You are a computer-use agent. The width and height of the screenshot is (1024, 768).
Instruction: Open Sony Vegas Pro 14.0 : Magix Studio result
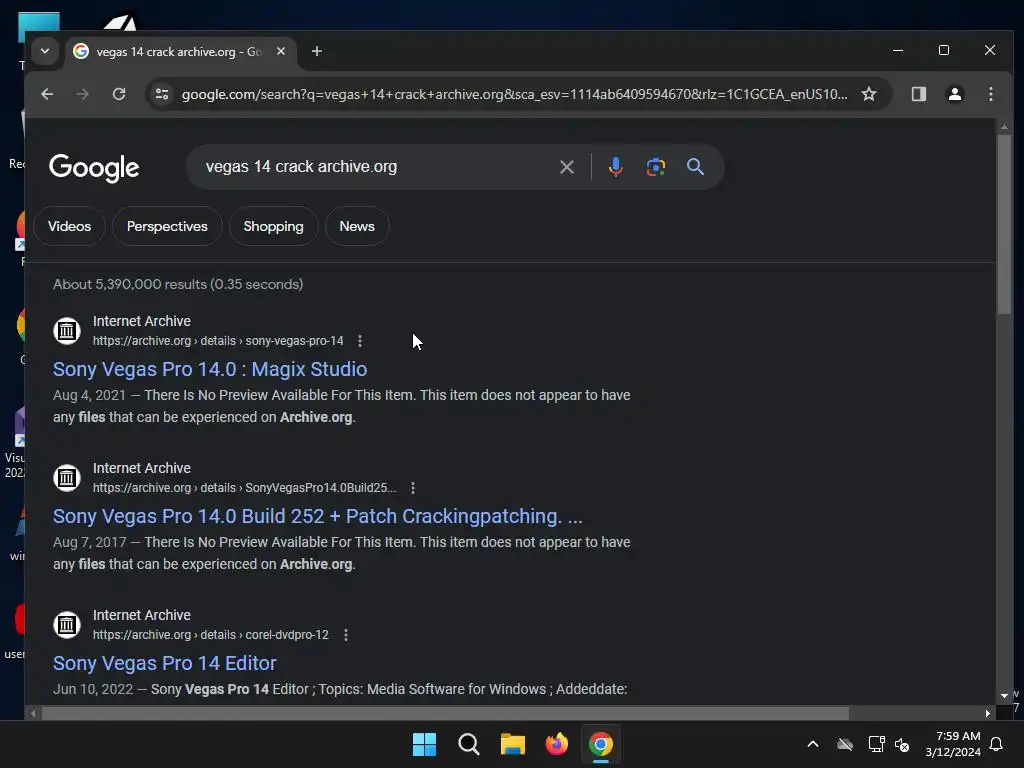(x=210, y=369)
